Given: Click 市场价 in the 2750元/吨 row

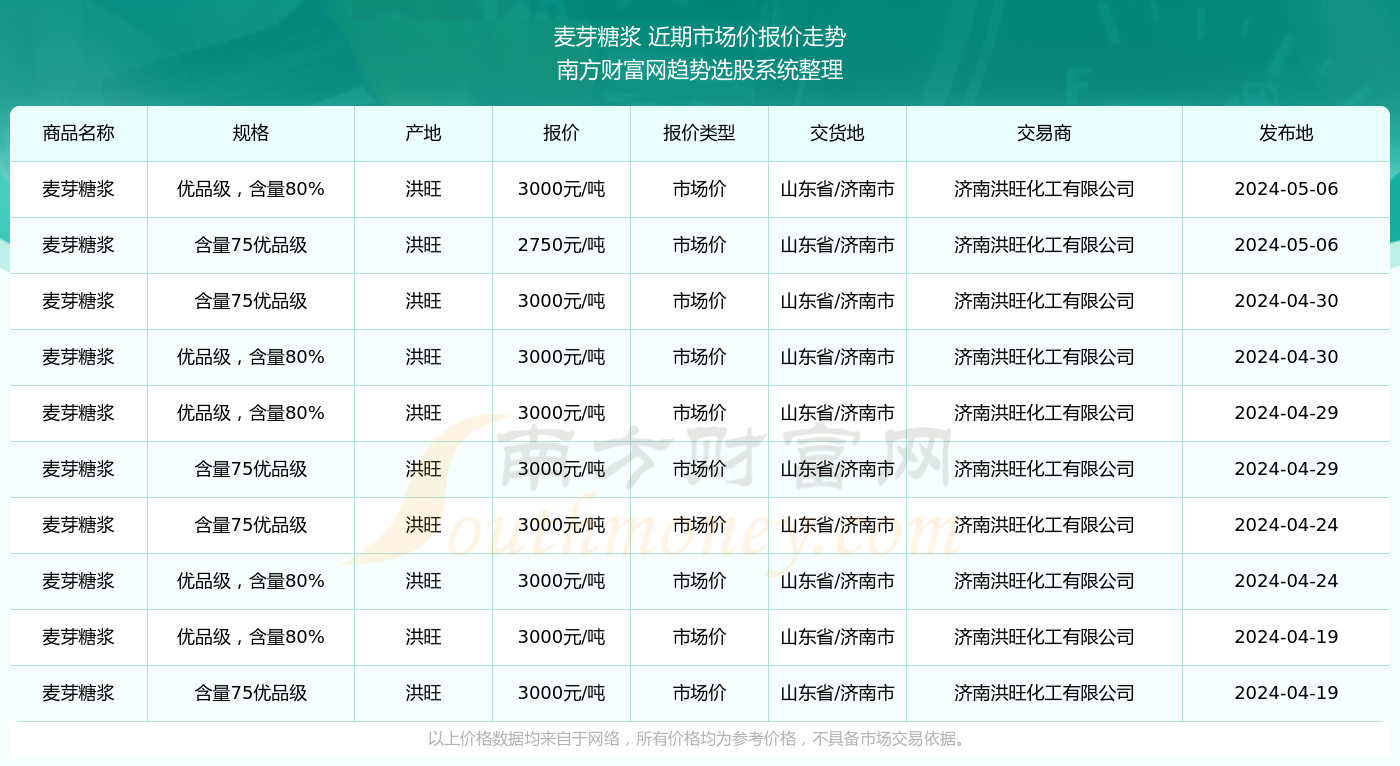Looking at the screenshot, I should [699, 245].
